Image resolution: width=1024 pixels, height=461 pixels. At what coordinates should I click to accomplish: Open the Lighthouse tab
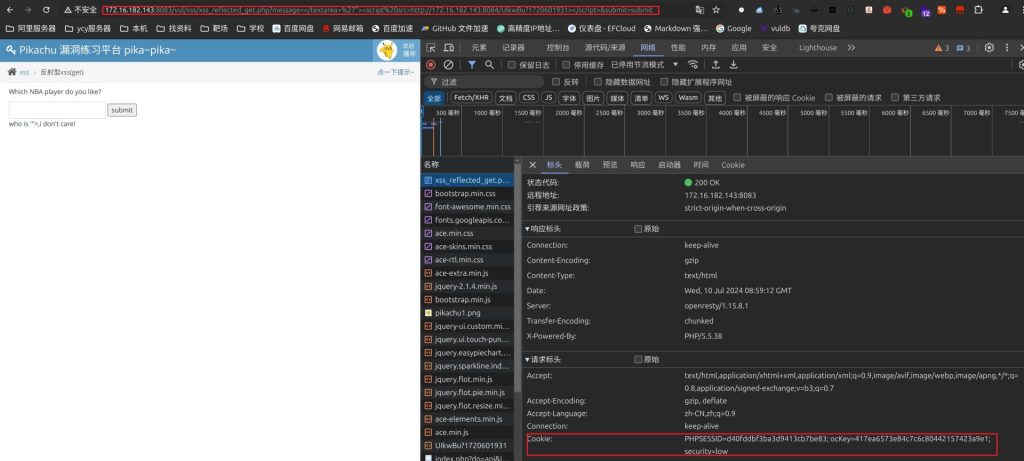[818, 48]
